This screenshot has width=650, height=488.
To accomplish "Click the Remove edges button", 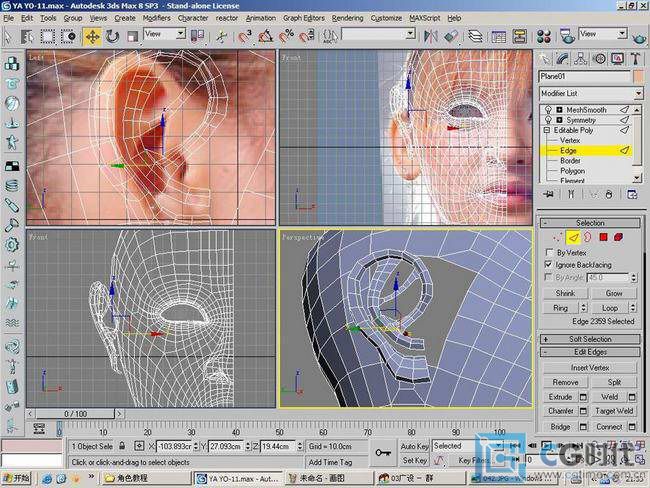I will tap(565, 382).
